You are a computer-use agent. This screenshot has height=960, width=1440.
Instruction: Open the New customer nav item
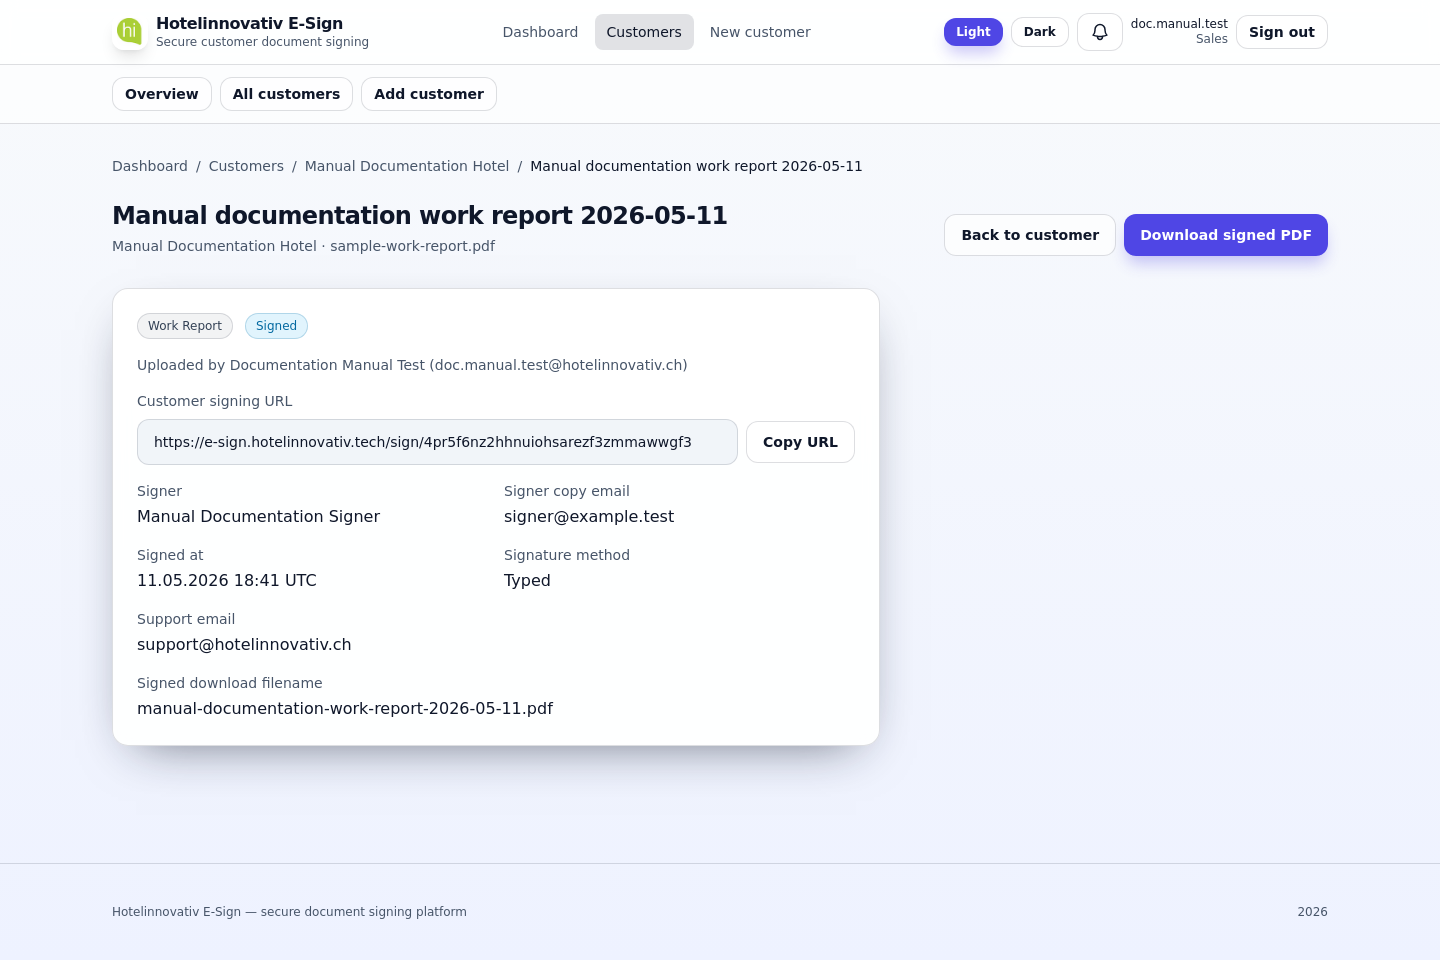coord(760,32)
